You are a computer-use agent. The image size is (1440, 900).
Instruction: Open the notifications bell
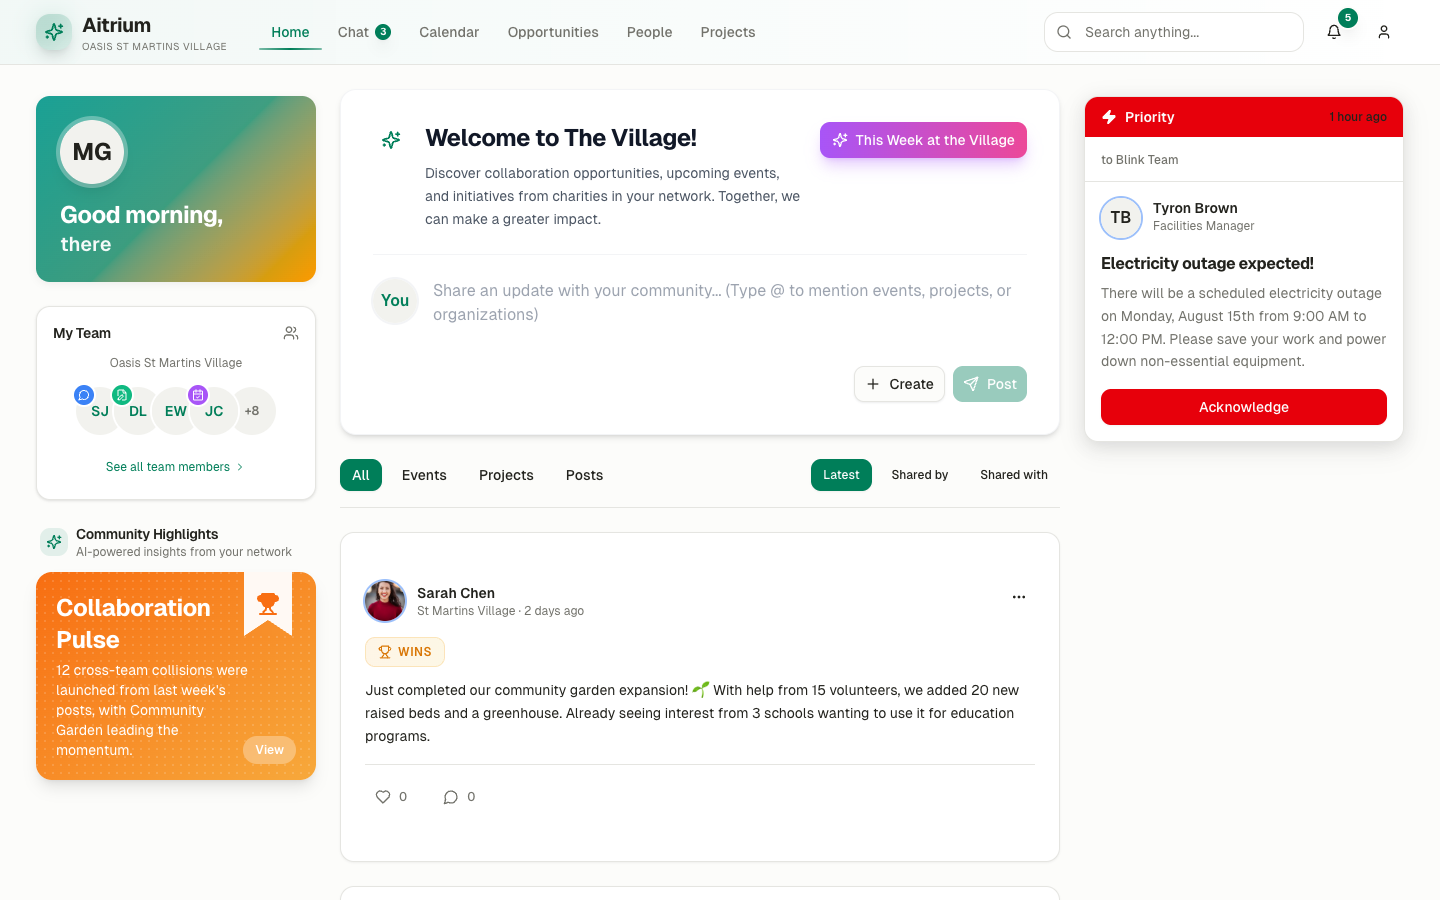coord(1334,32)
